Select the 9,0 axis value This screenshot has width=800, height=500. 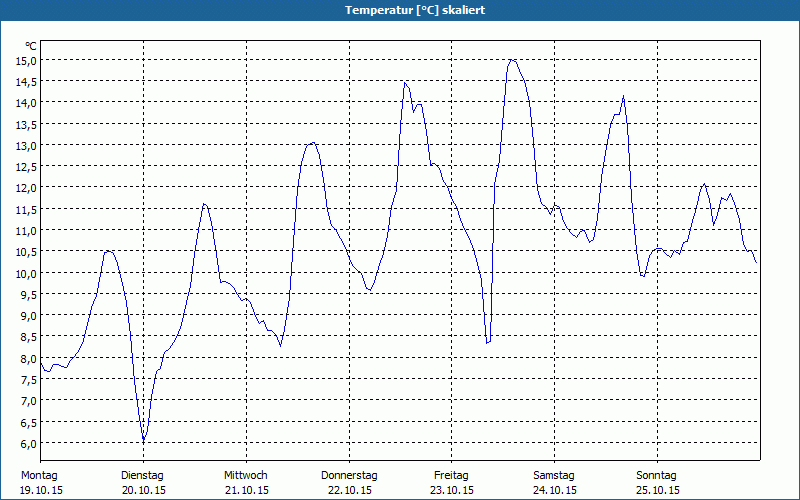[x=29, y=315]
